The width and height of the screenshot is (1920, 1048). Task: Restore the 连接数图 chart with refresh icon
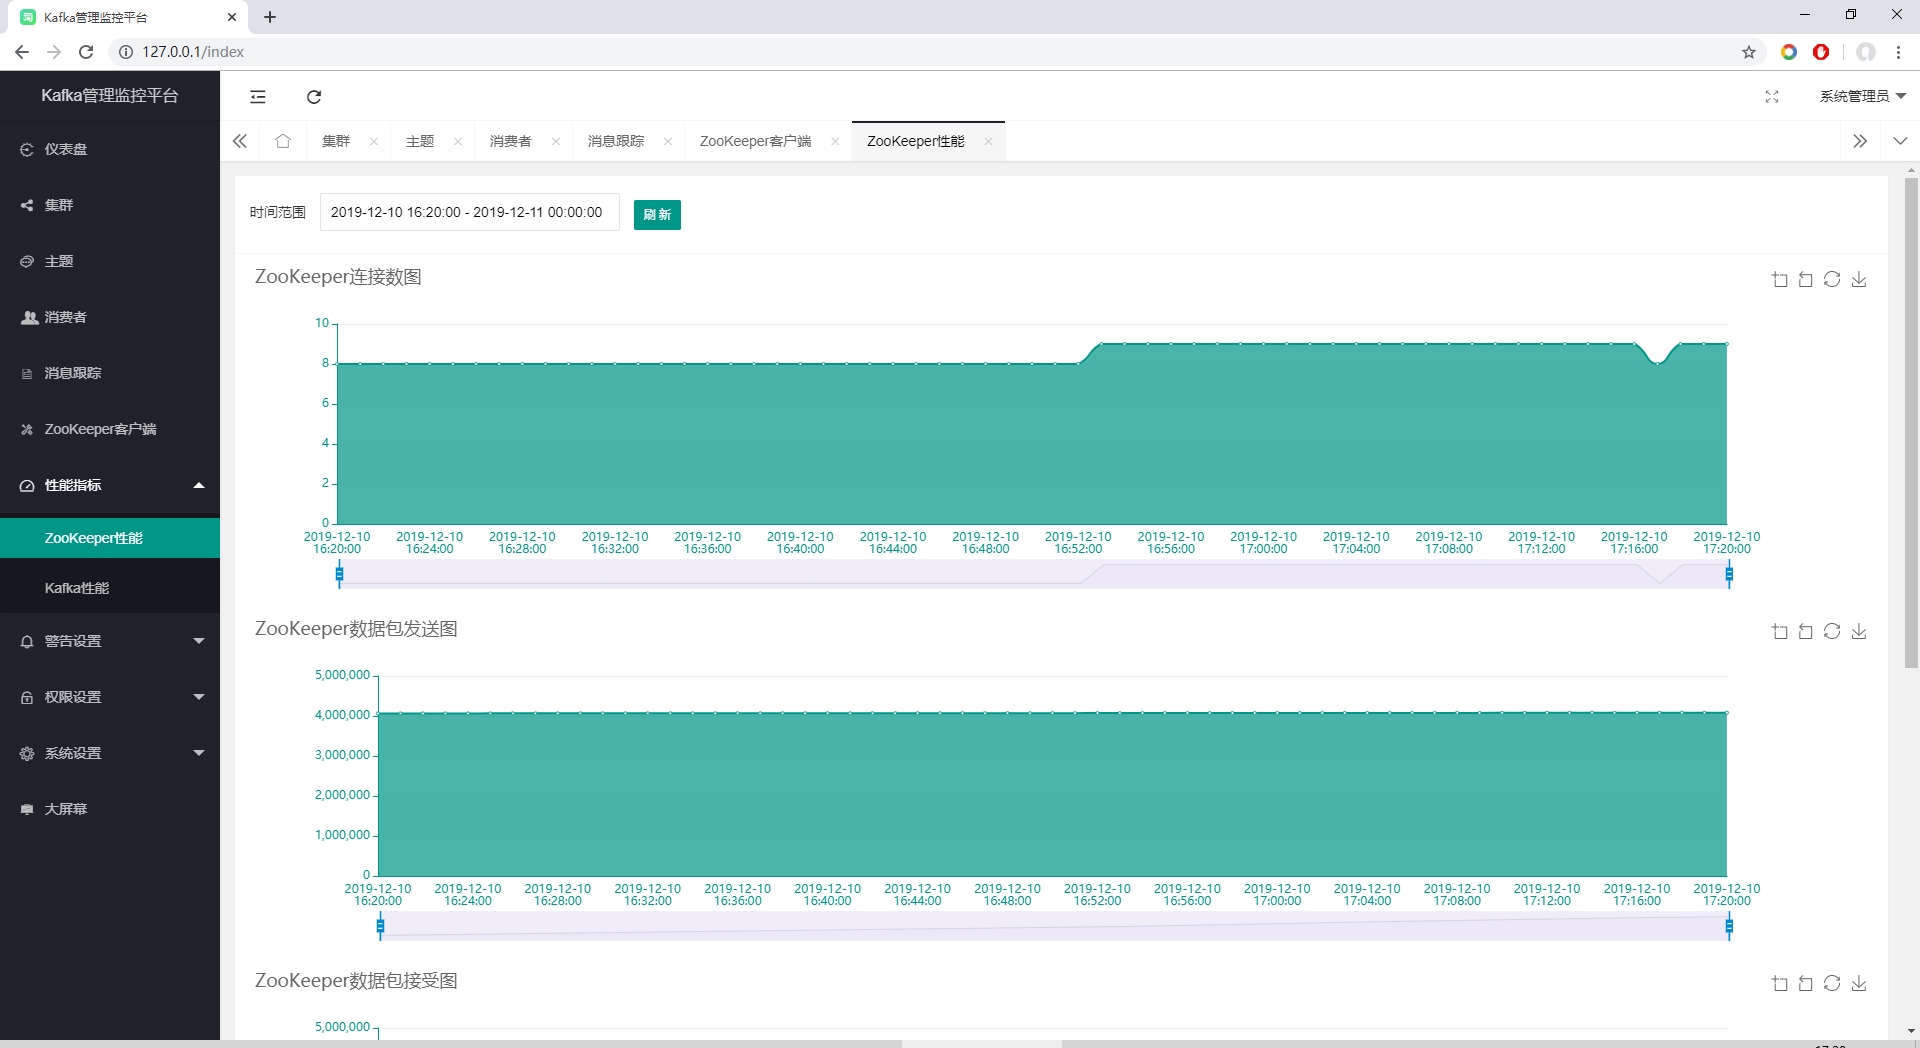(x=1832, y=280)
